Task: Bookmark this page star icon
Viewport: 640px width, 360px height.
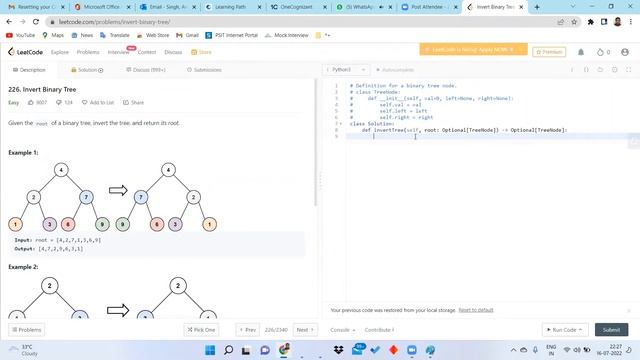Action: pyautogui.click(x=574, y=22)
